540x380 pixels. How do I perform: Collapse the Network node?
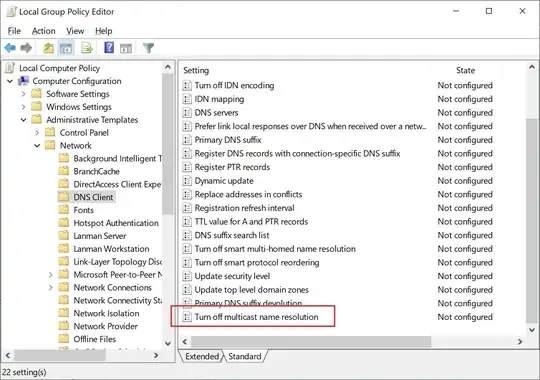(x=37, y=146)
